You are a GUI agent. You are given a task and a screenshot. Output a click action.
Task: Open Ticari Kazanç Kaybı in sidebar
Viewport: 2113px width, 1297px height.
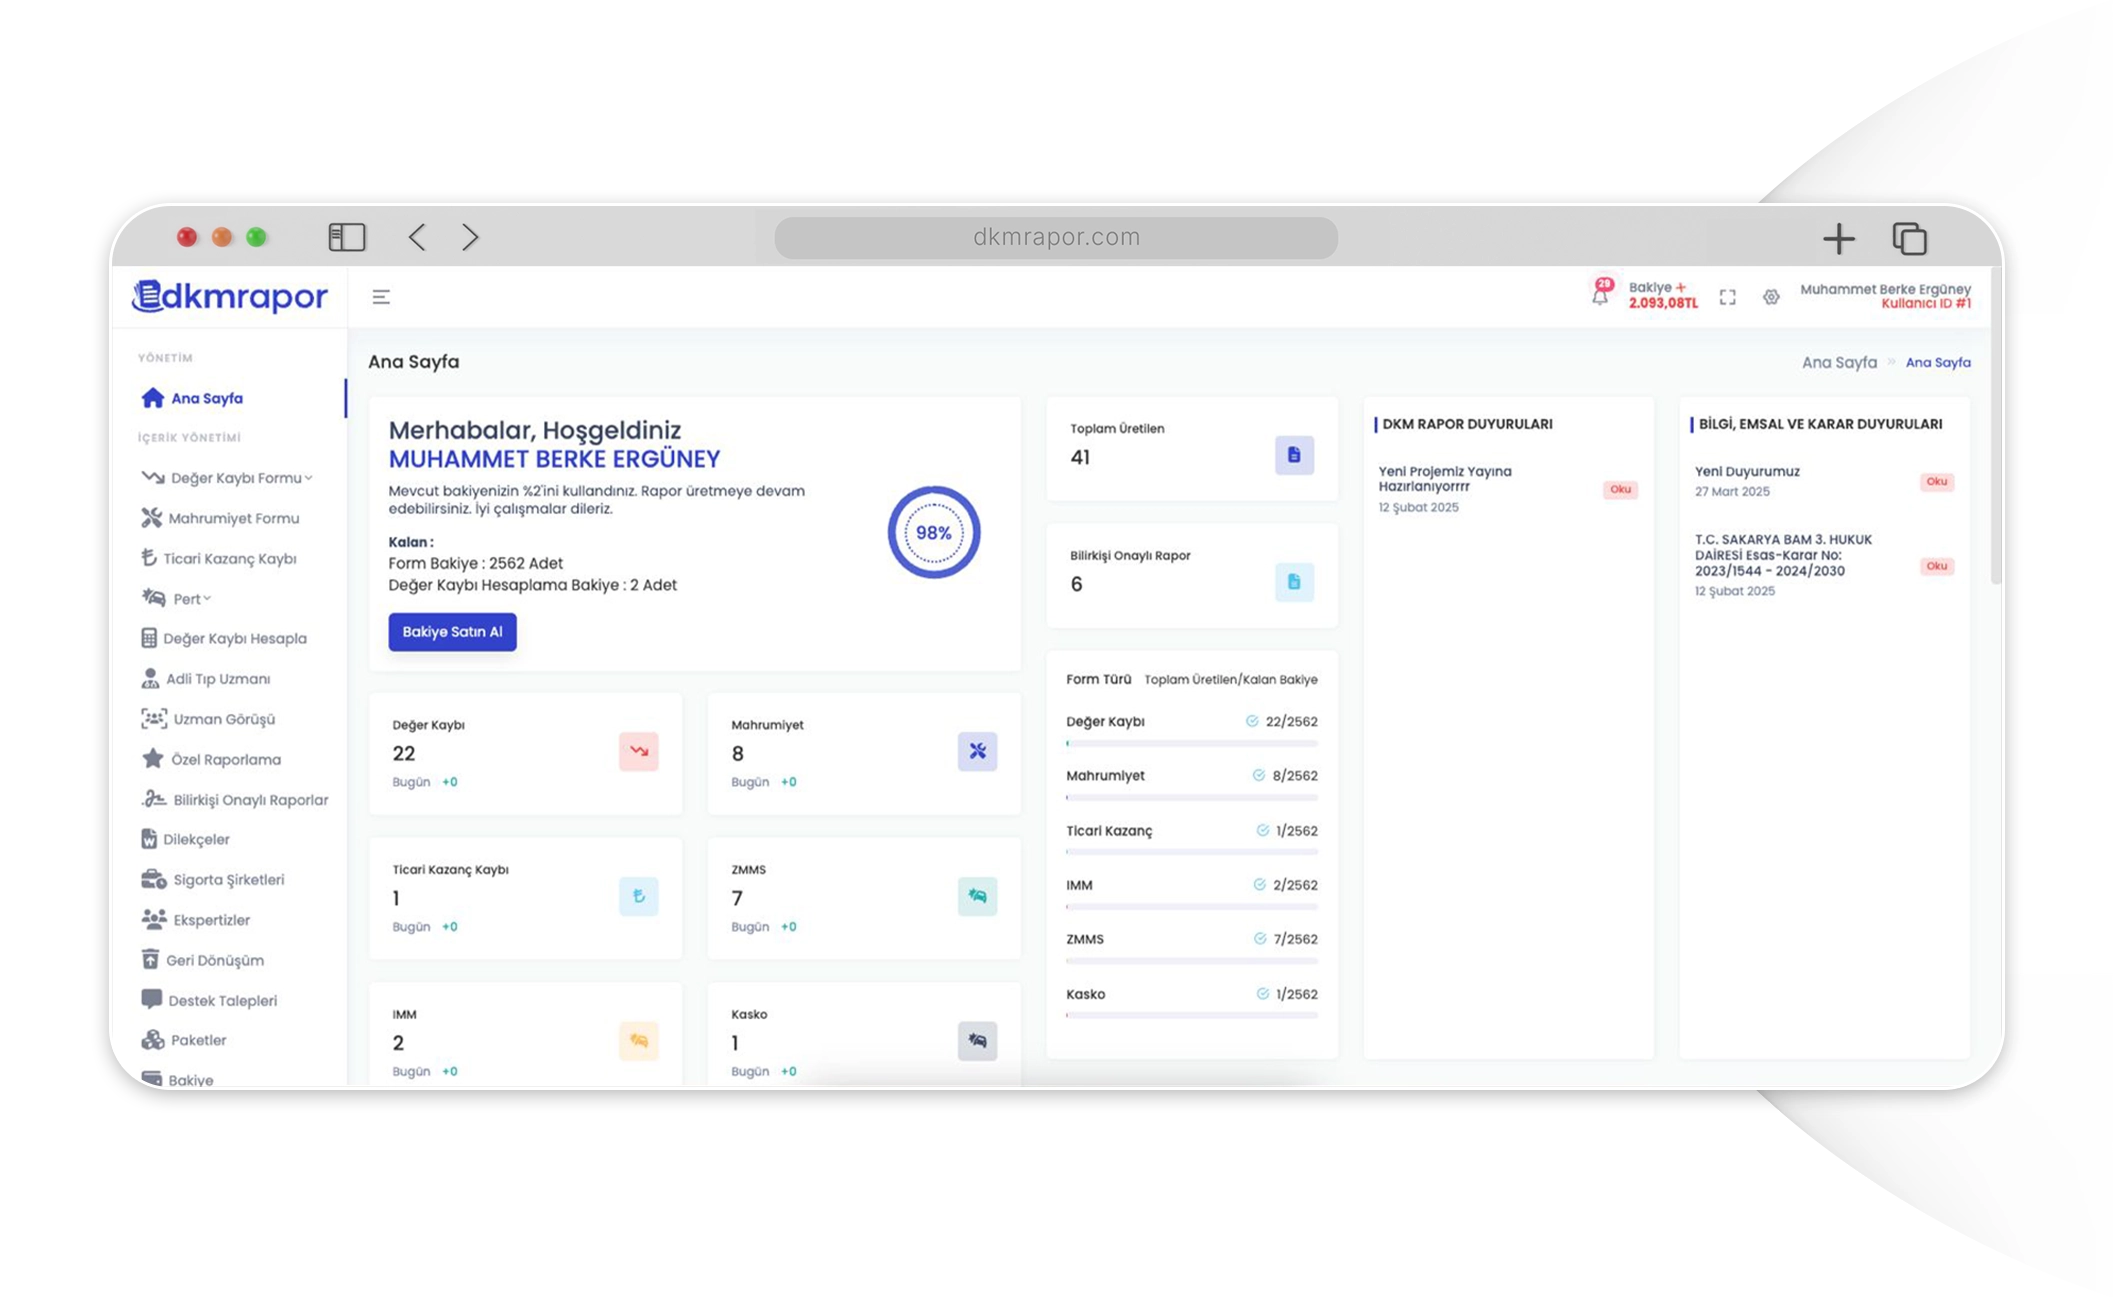coord(219,558)
